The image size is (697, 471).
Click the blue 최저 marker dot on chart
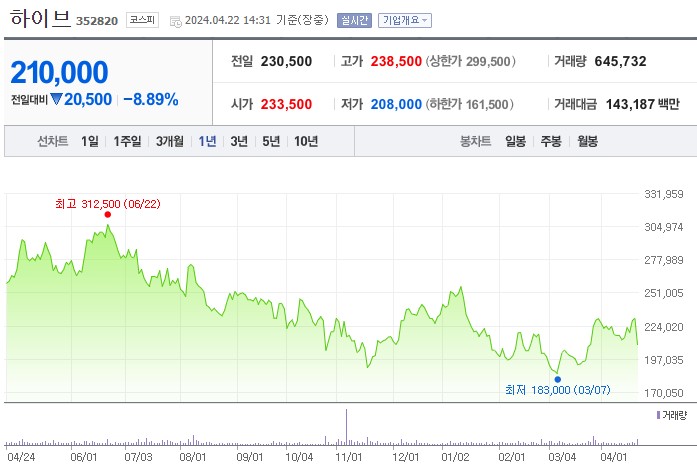click(x=557, y=379)
